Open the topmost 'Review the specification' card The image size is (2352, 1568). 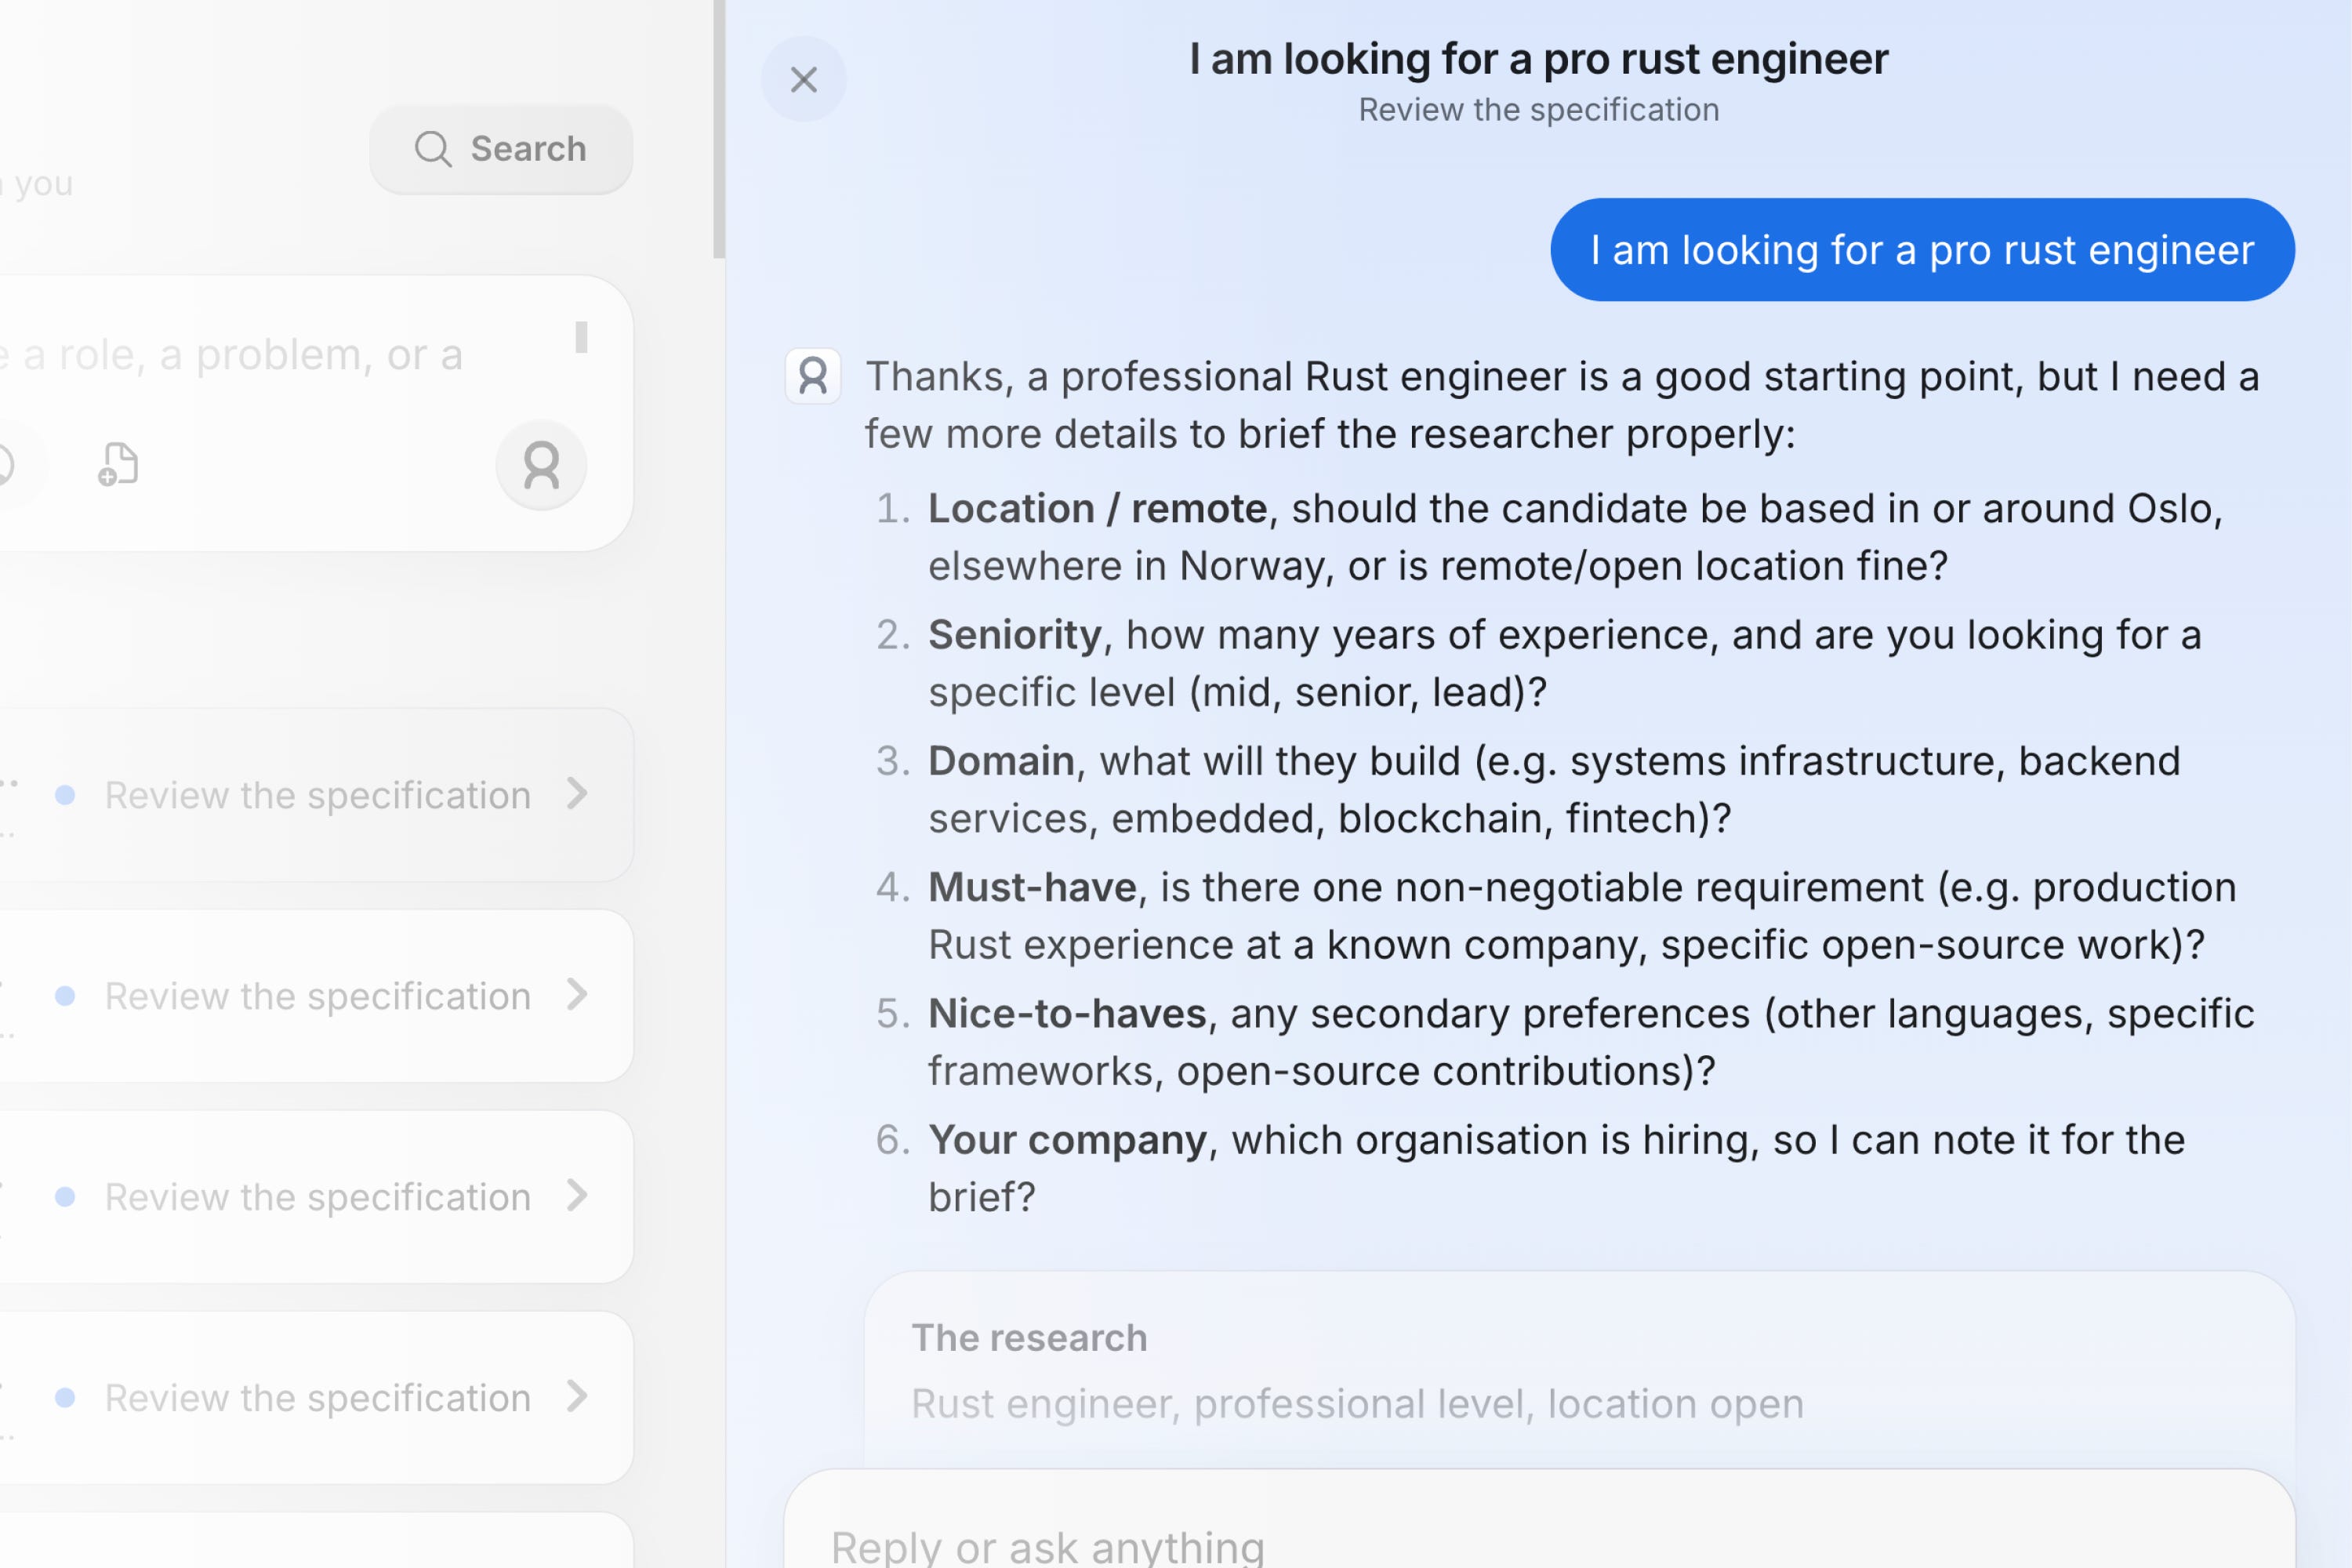[316, 795]
